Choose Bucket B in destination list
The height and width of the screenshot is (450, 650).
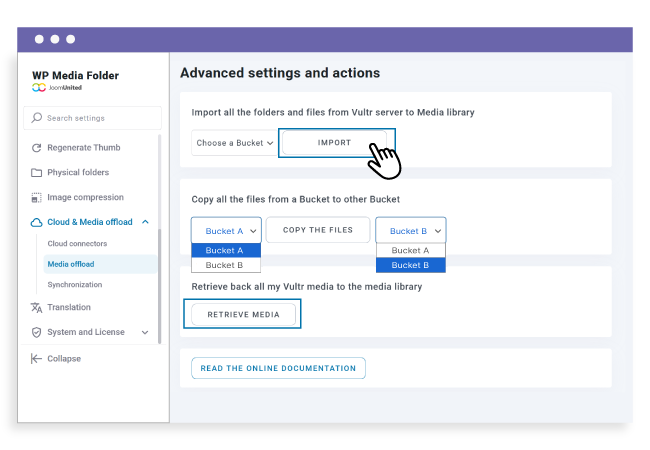(x=411, y=265)
